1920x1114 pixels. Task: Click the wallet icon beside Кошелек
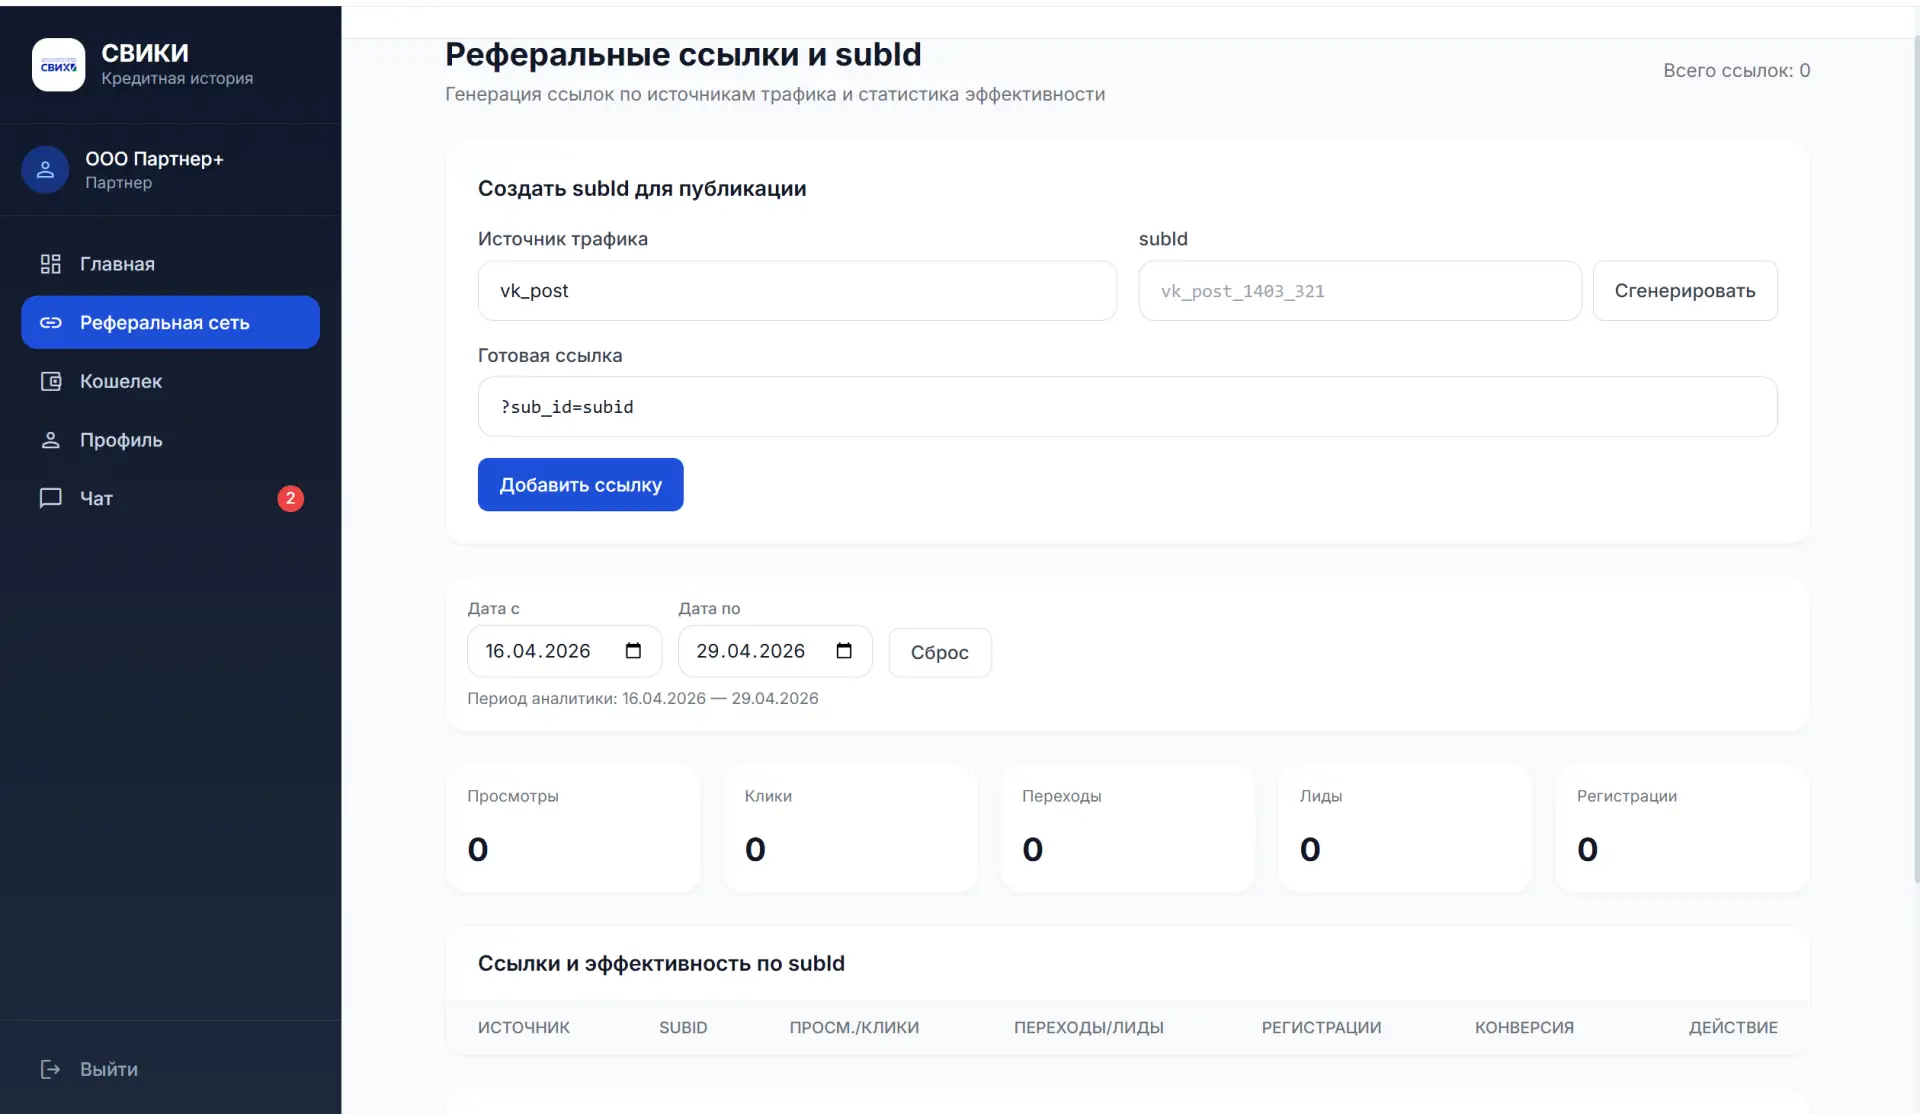coord(50,381)
